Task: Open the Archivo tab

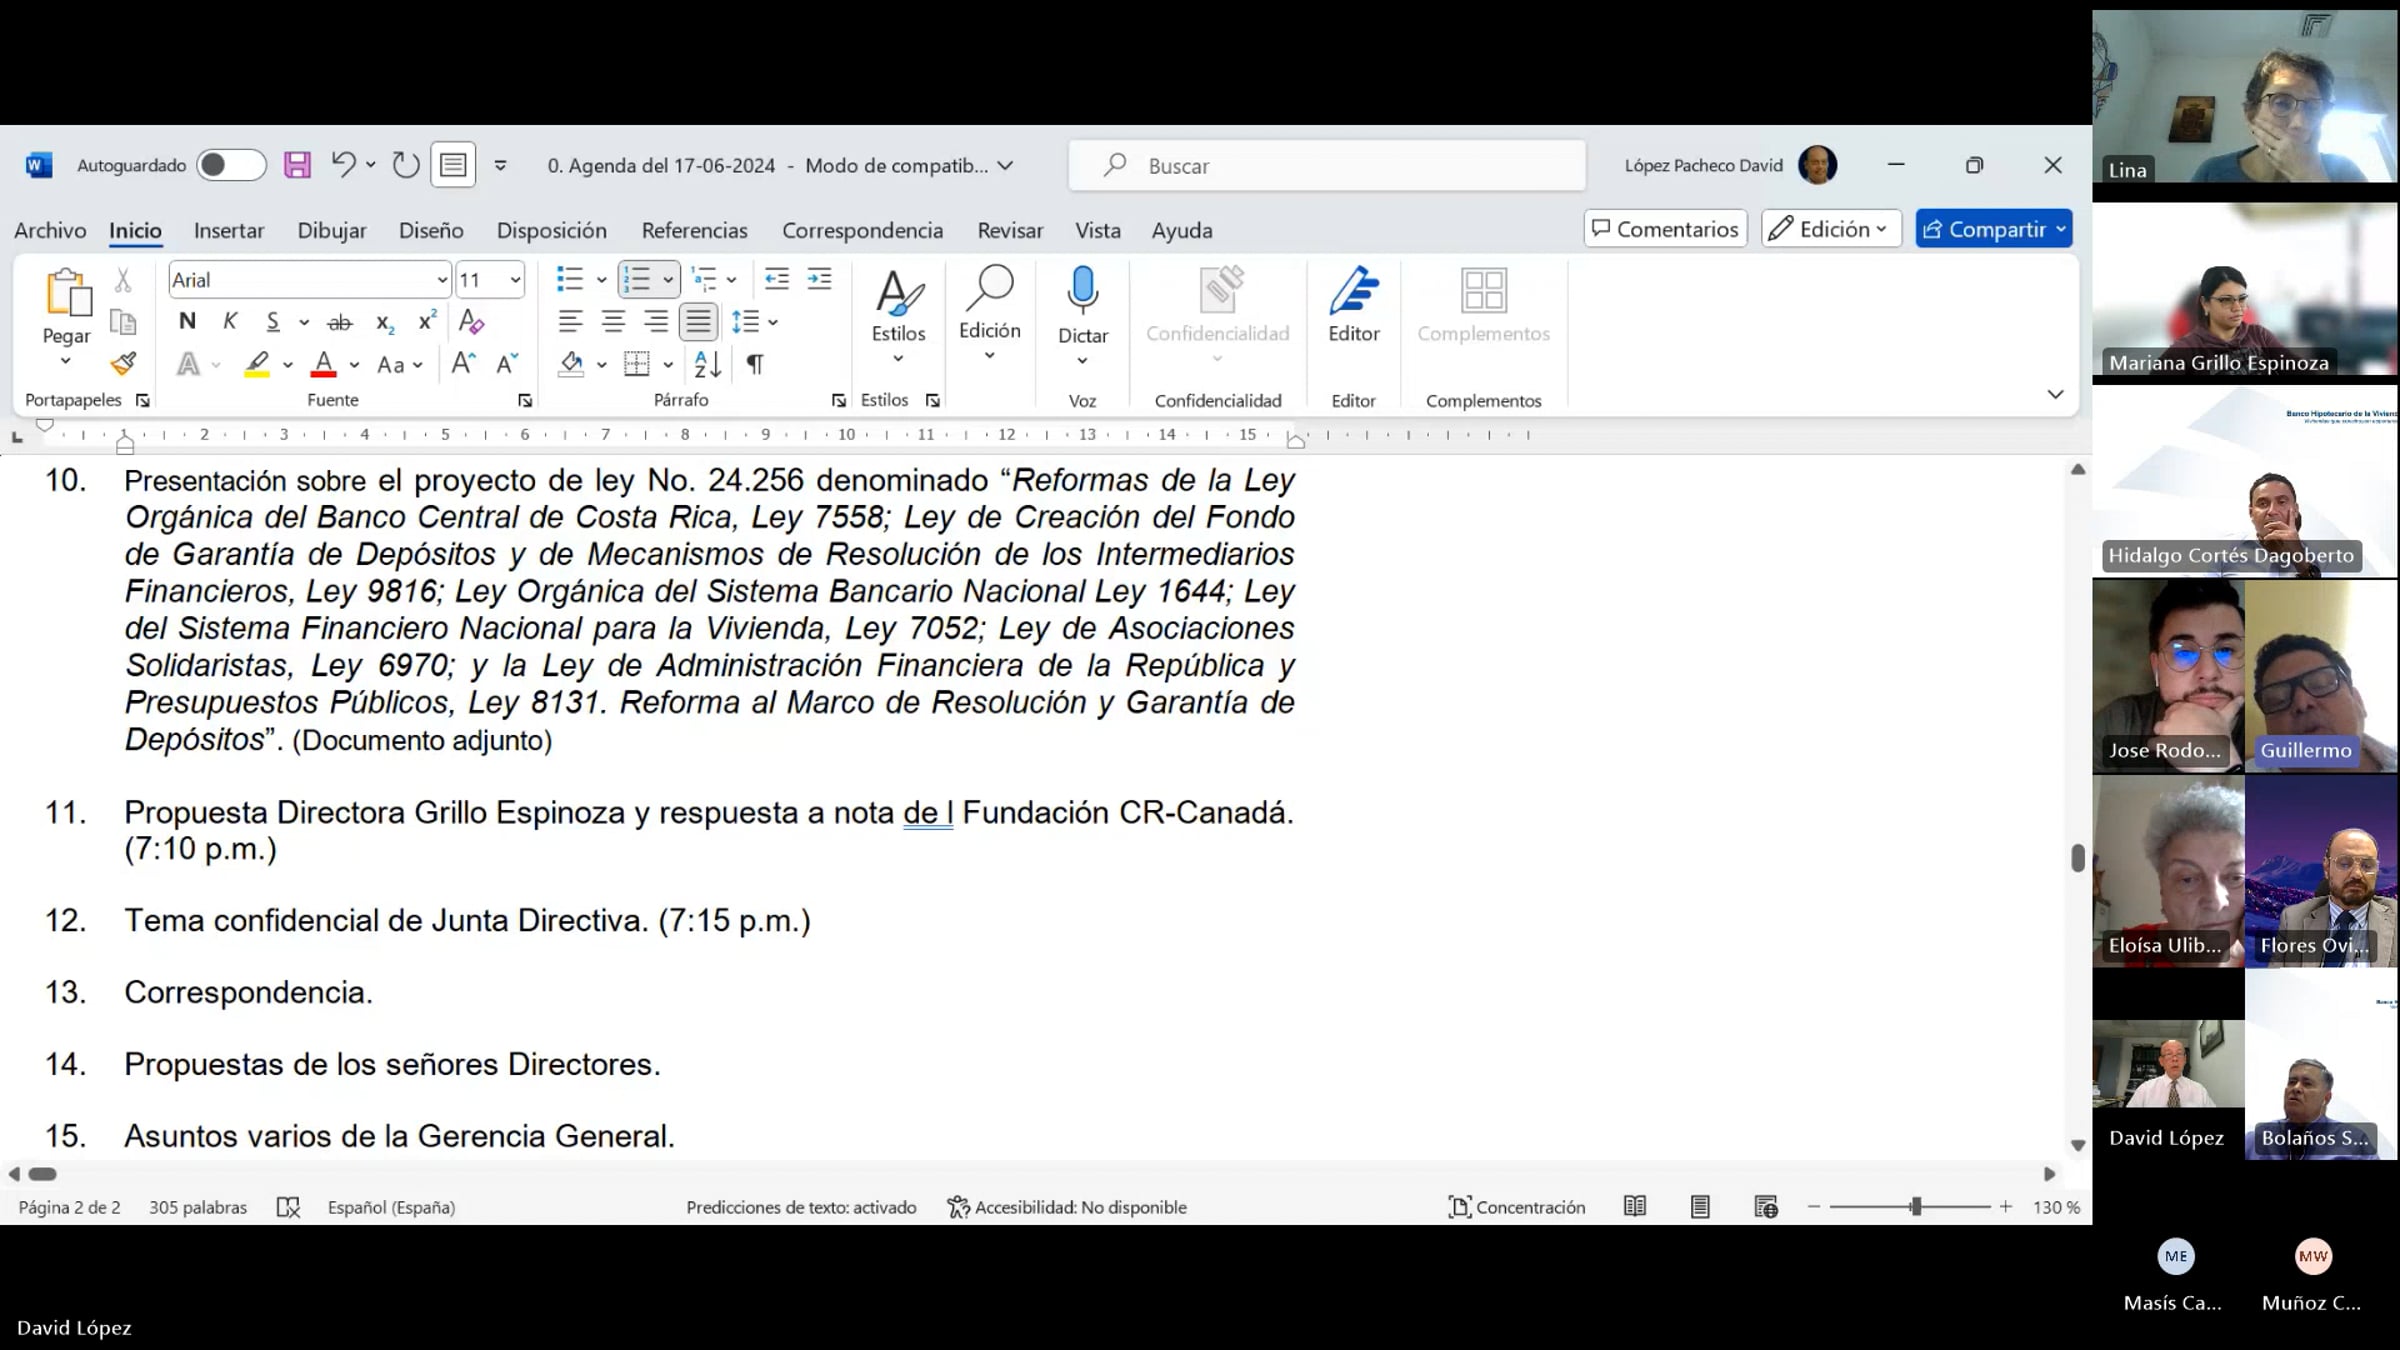Action: [50, 230]
